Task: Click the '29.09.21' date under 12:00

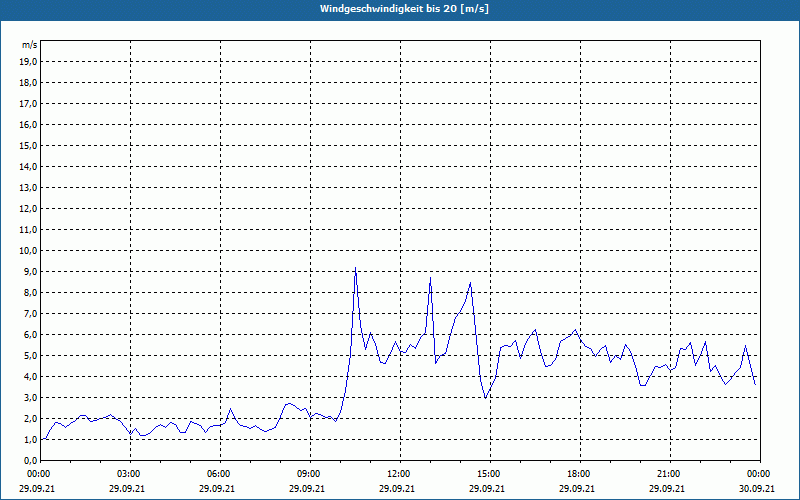Action: pyautogui.click(x=396, y=488)
